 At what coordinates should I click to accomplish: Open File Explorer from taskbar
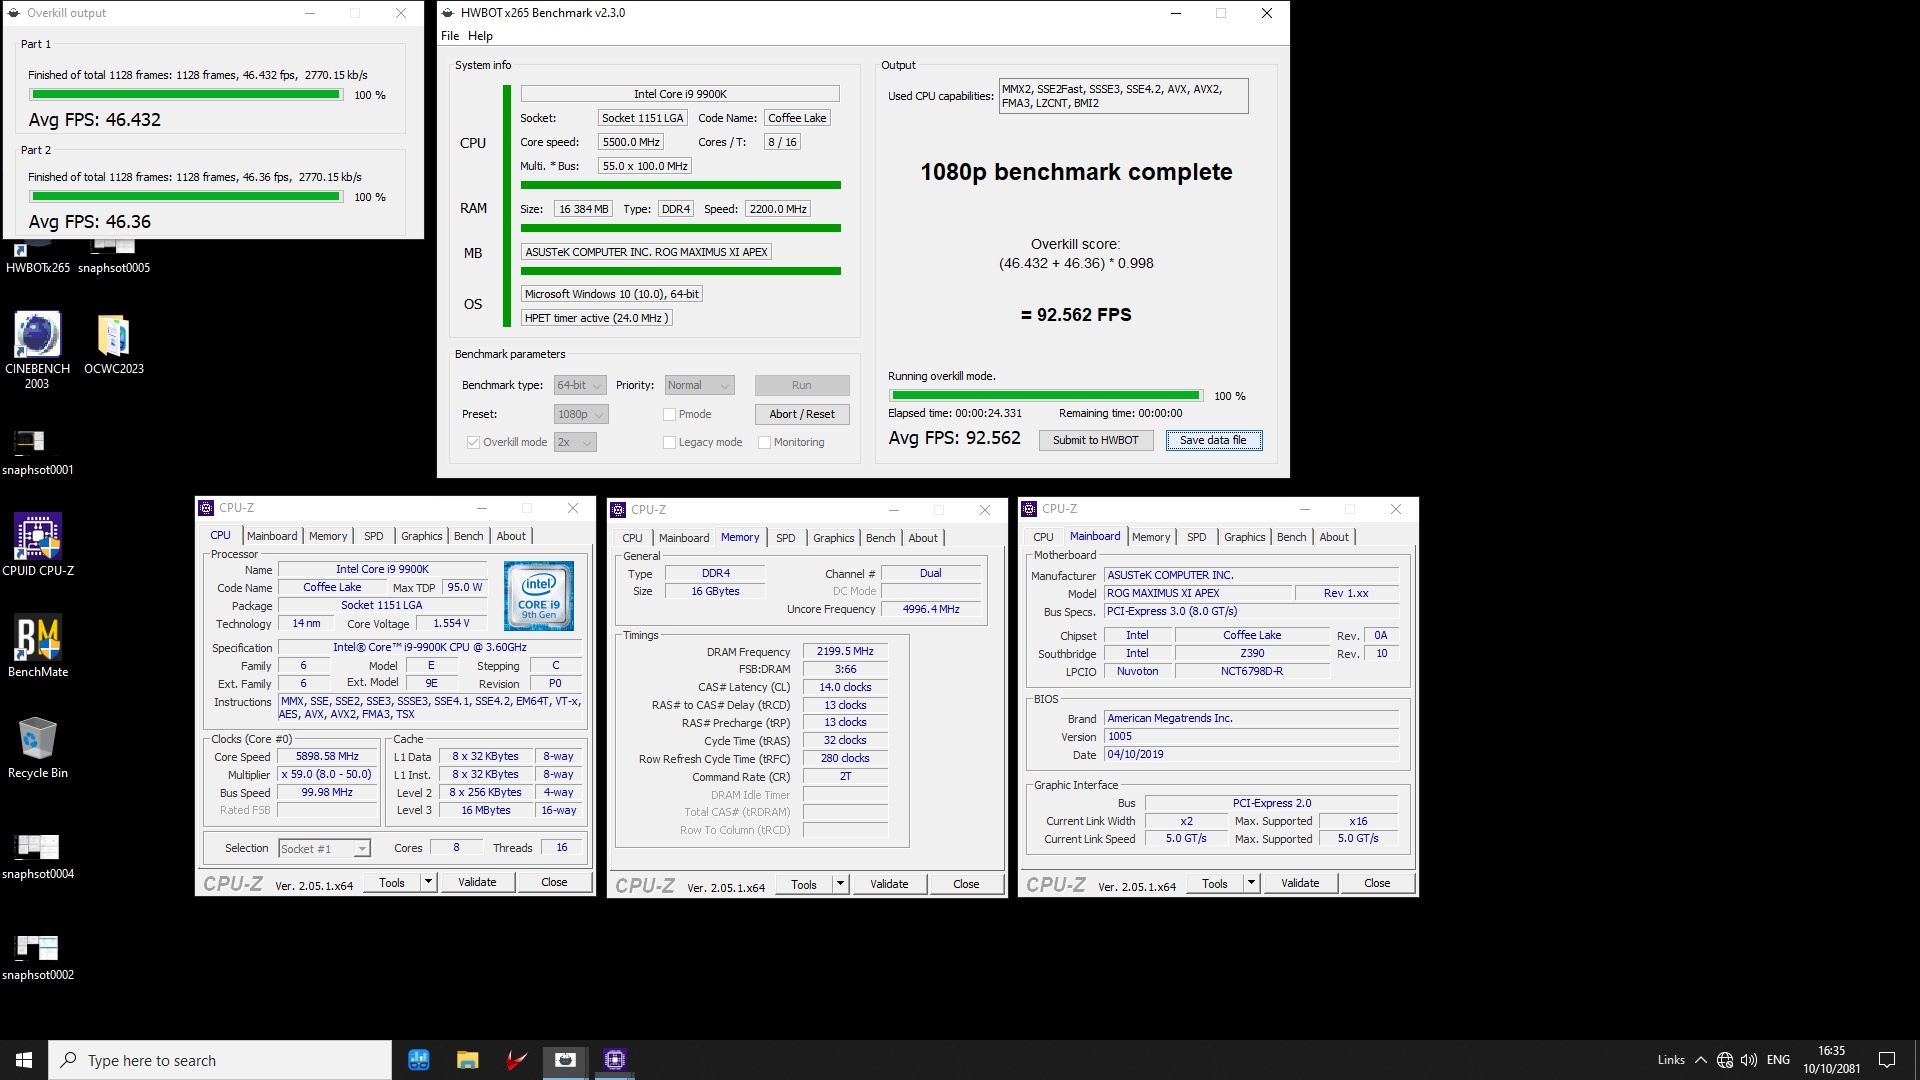tap(467, 1060)
